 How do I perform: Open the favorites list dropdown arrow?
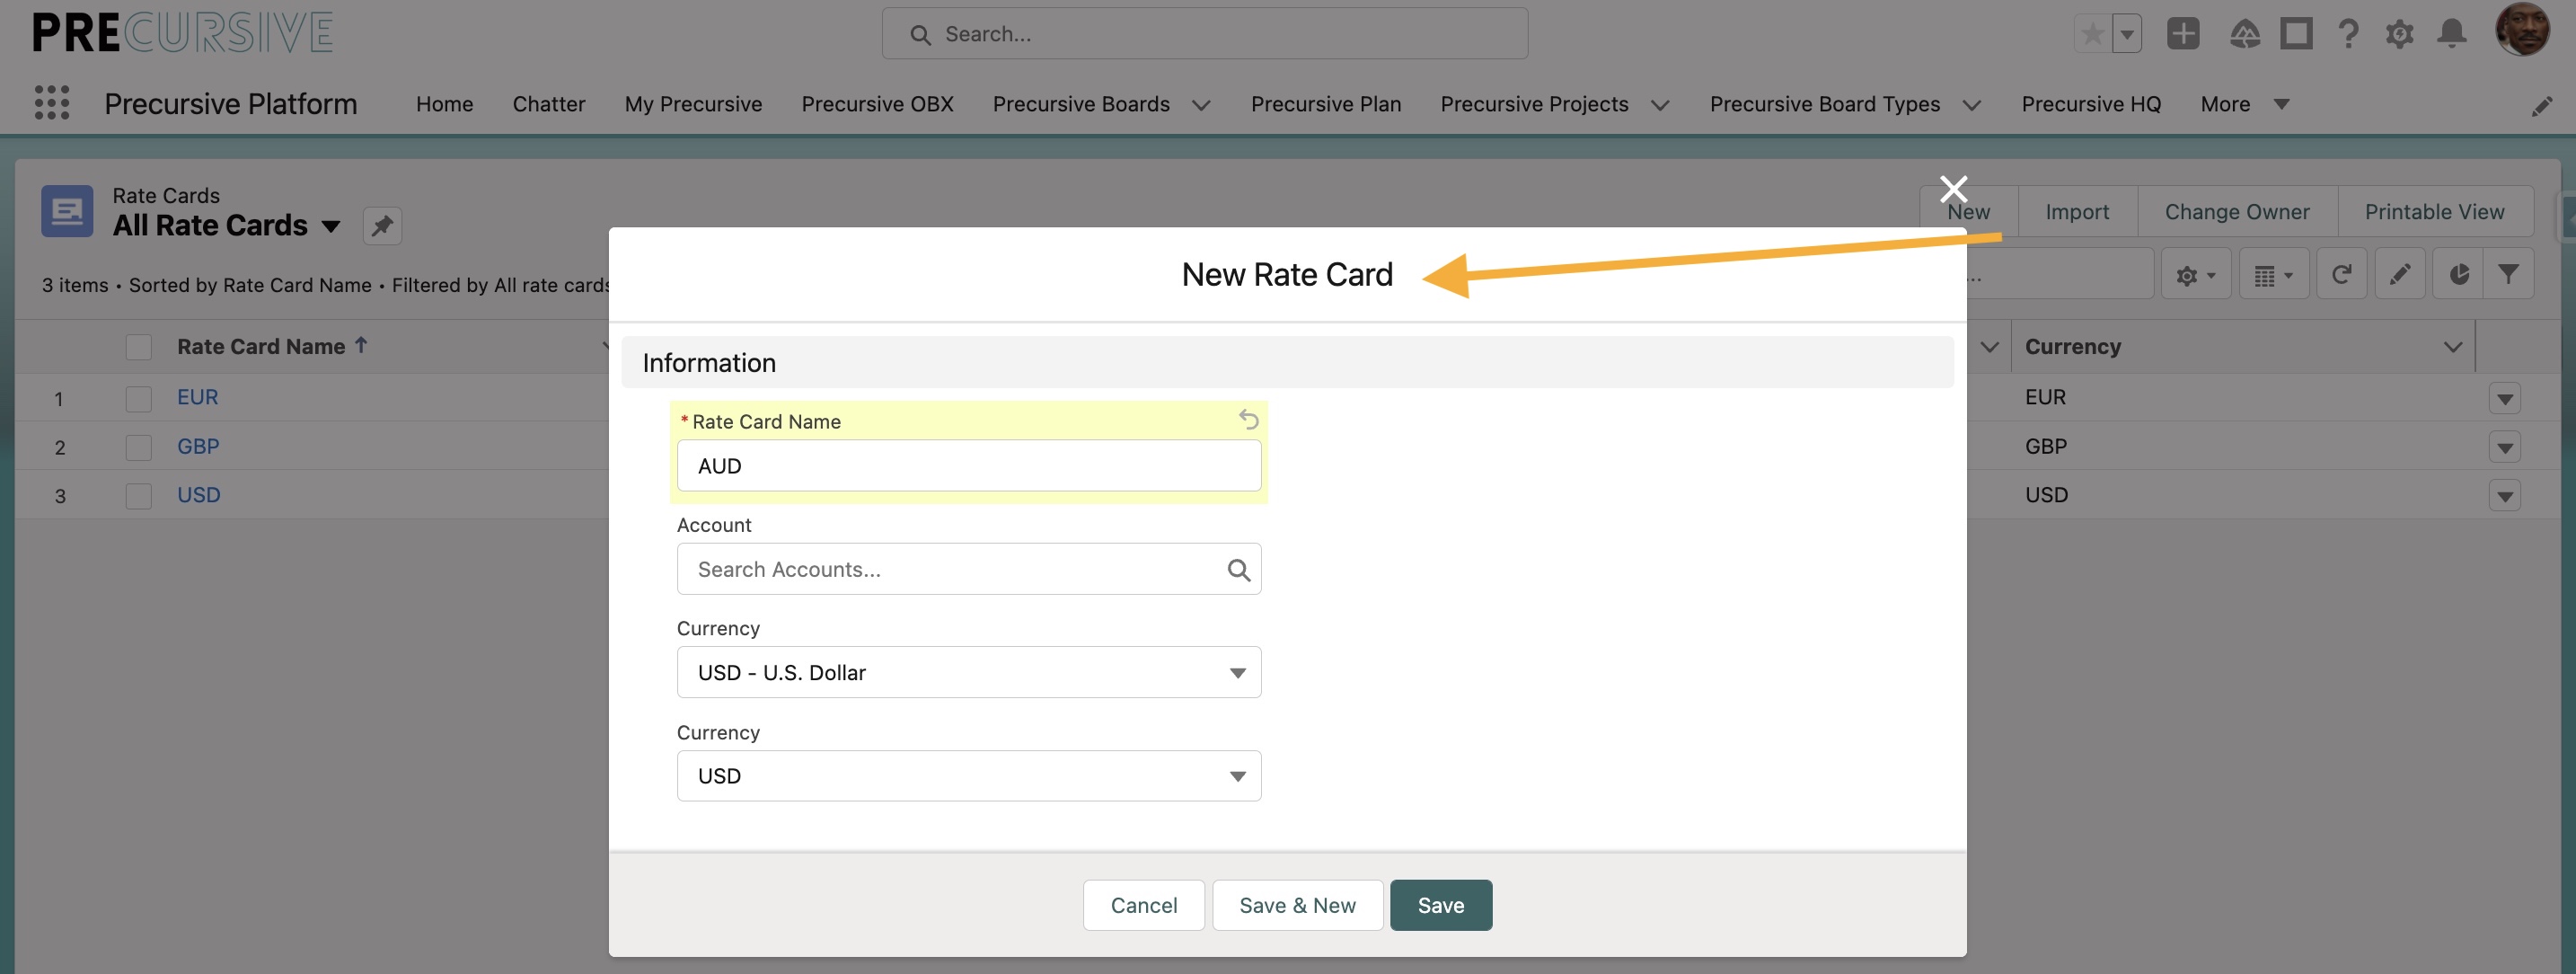point(2127,34)
